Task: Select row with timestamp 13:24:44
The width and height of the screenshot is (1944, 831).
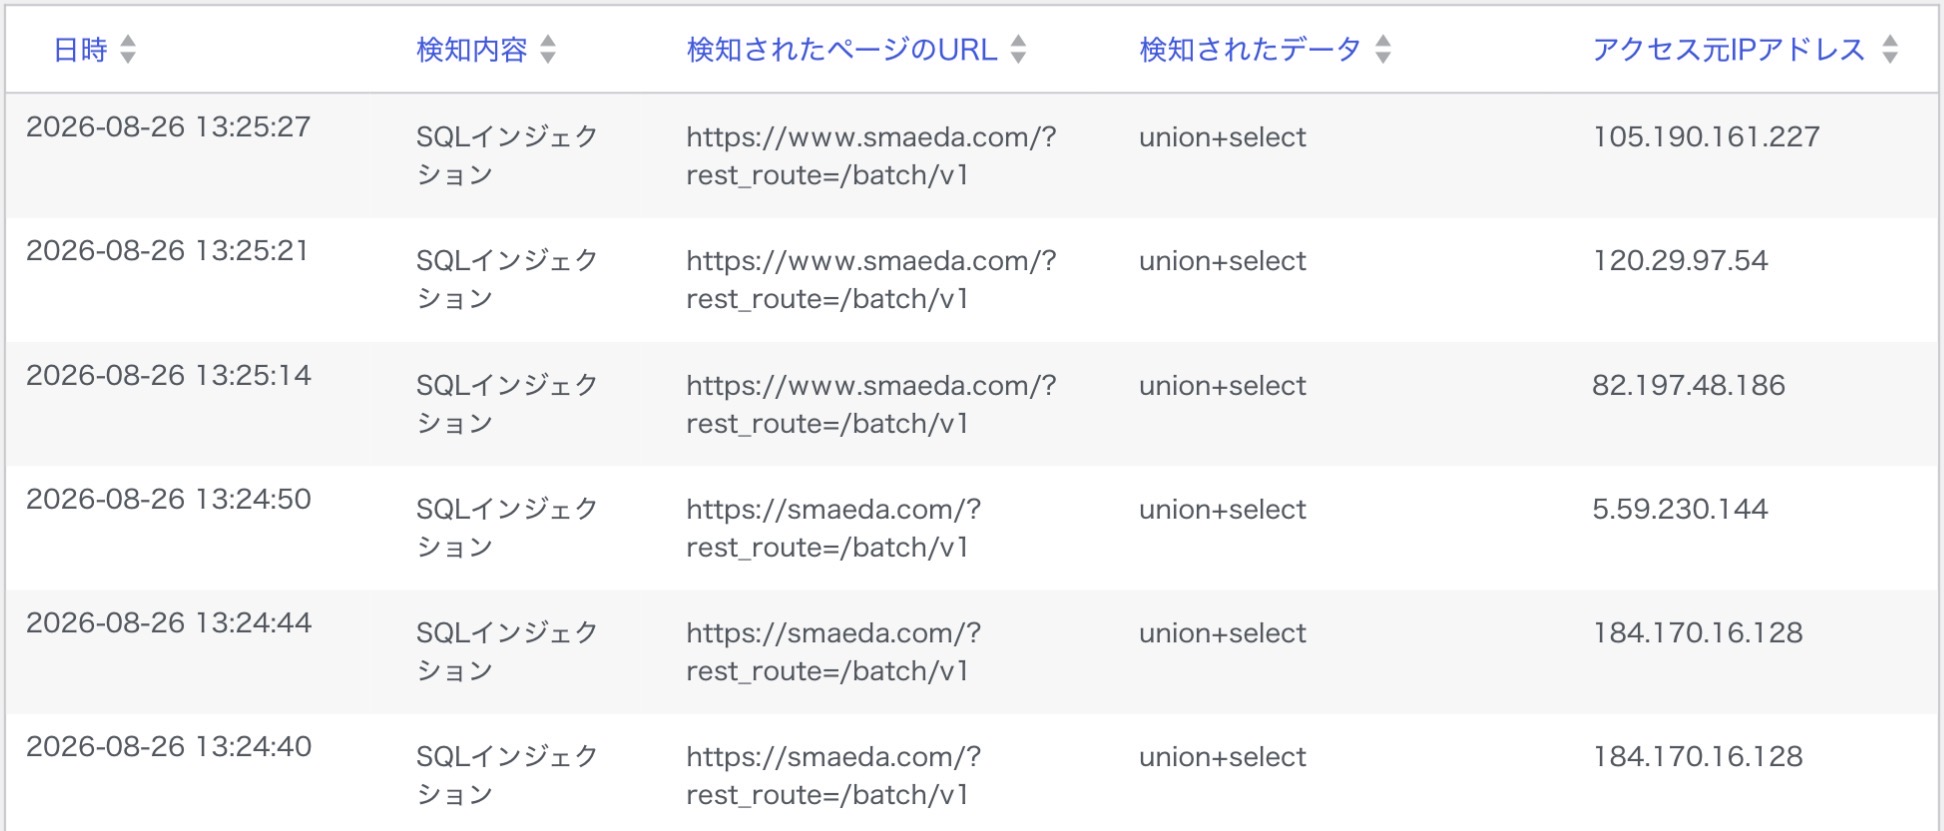Action: tap(971, 652)
